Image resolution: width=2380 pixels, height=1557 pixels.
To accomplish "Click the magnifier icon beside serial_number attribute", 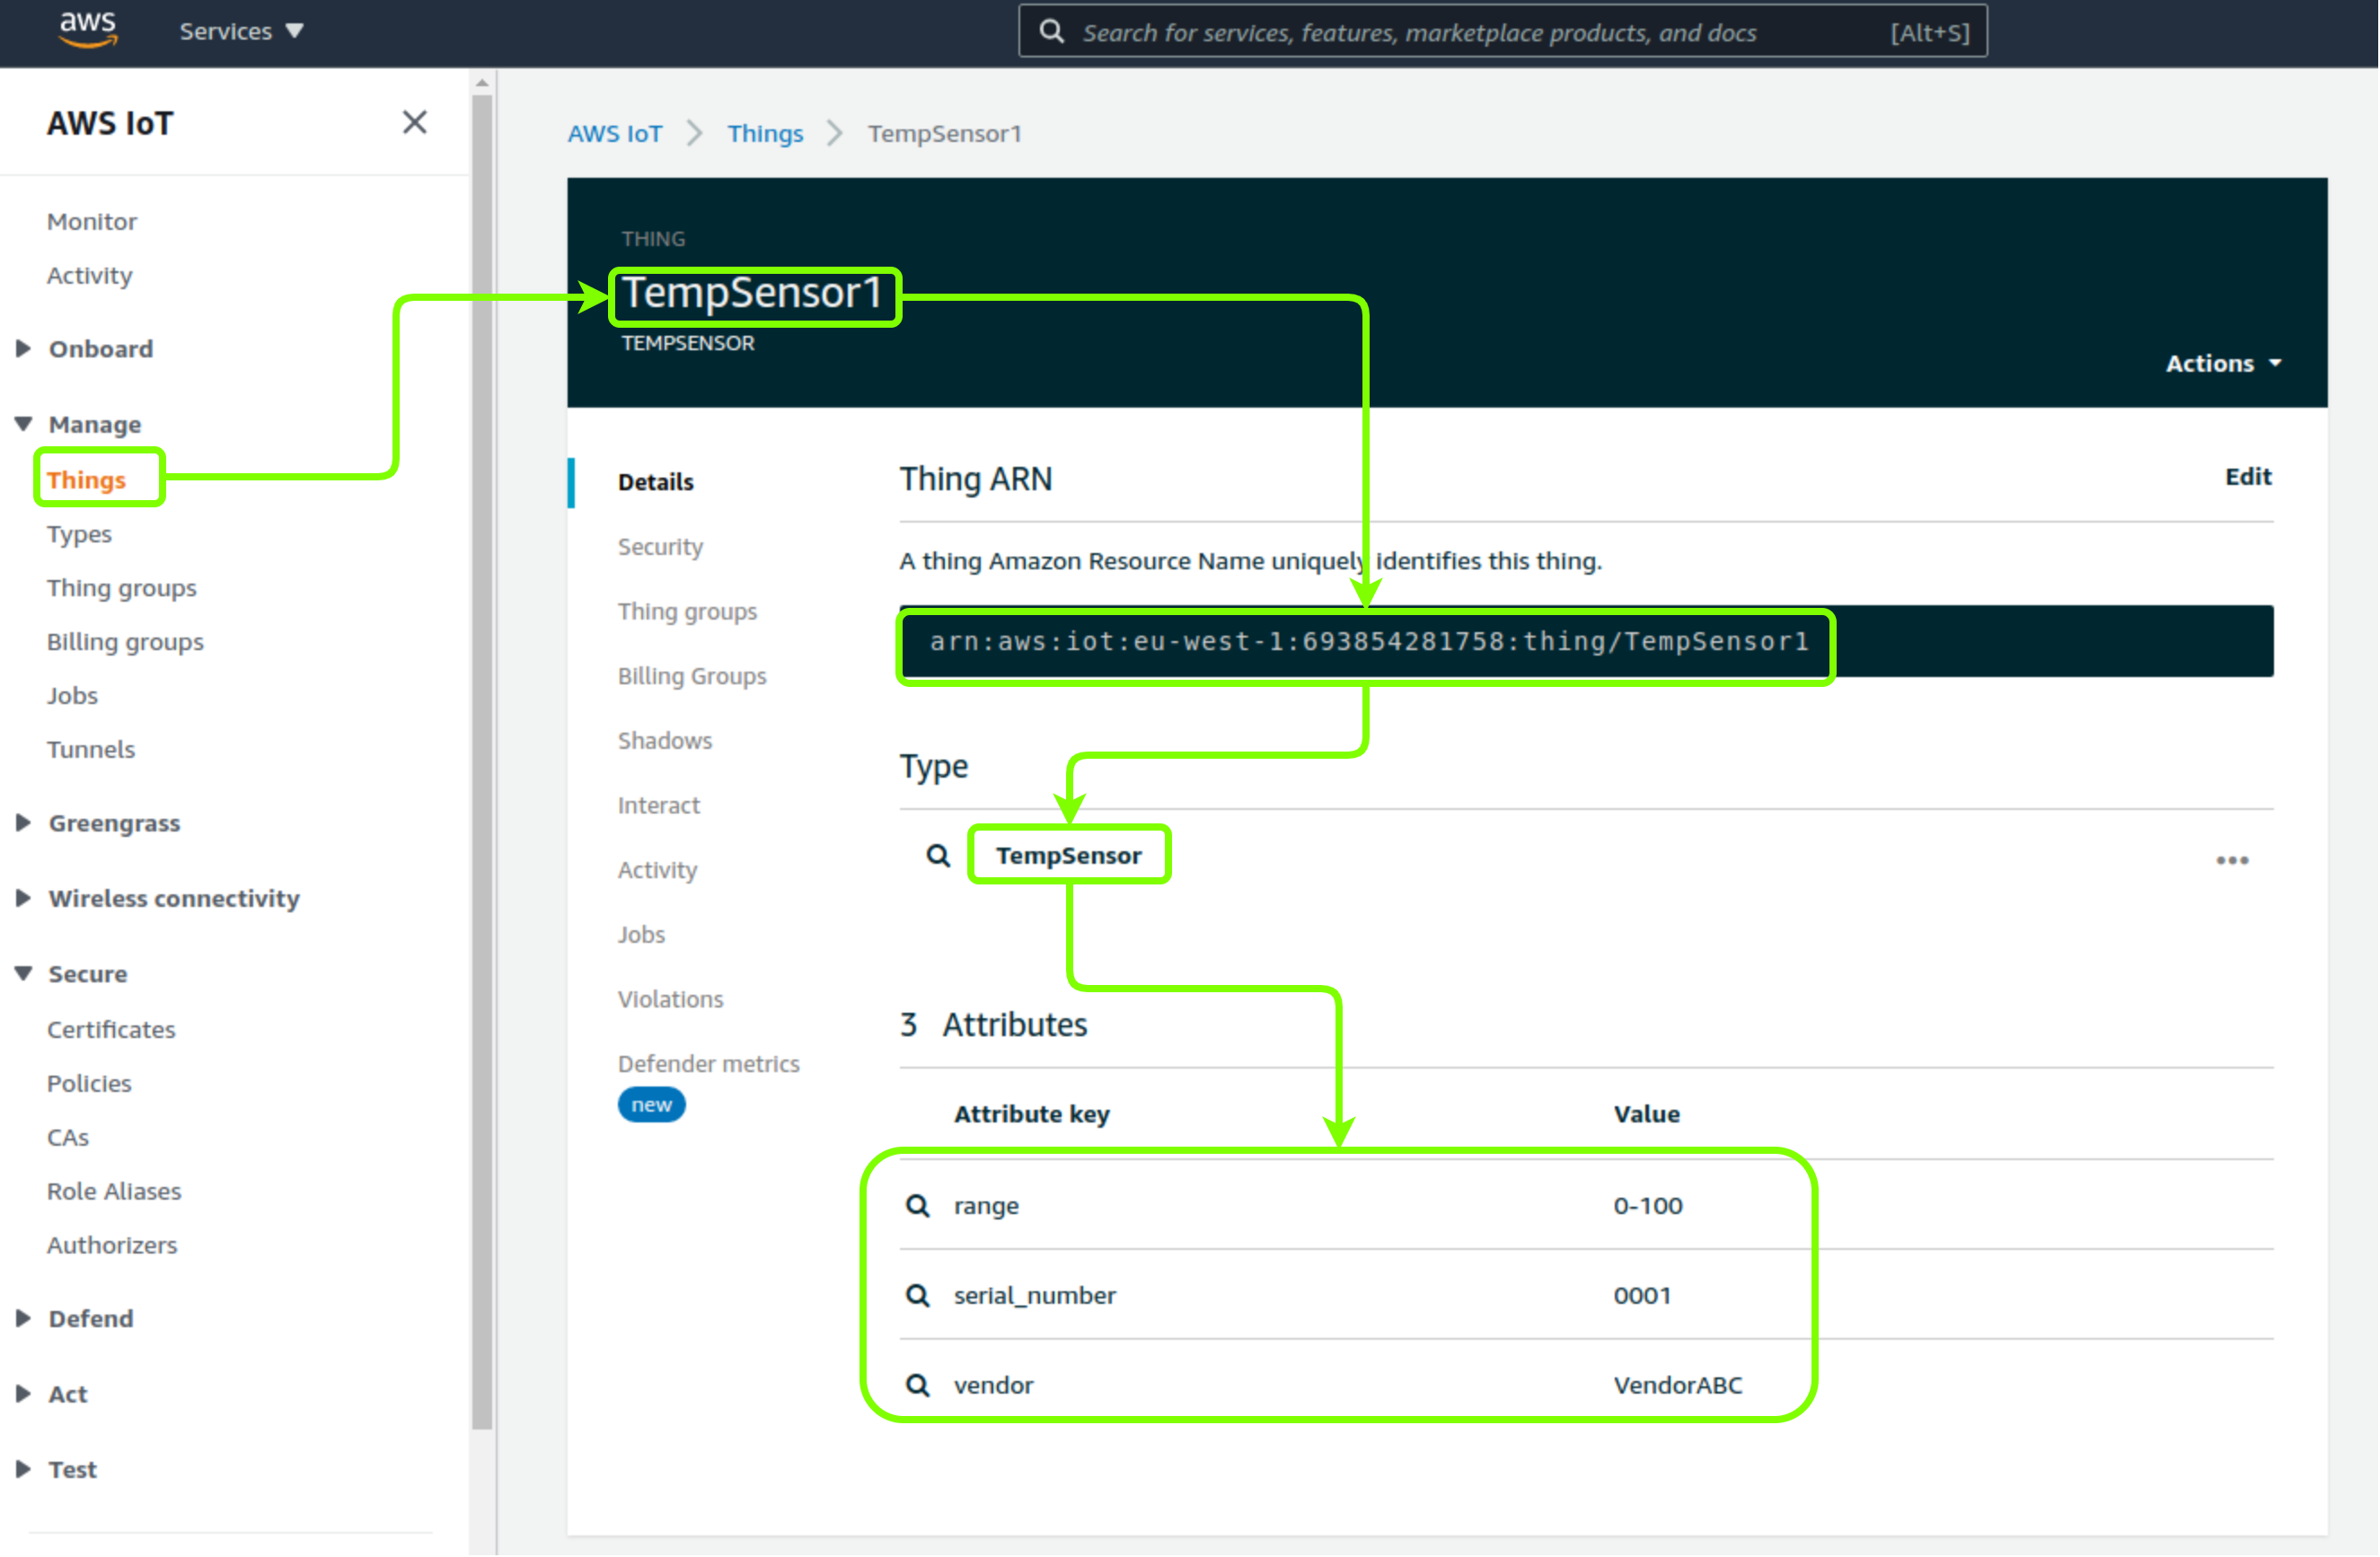I will [917, 1296].
